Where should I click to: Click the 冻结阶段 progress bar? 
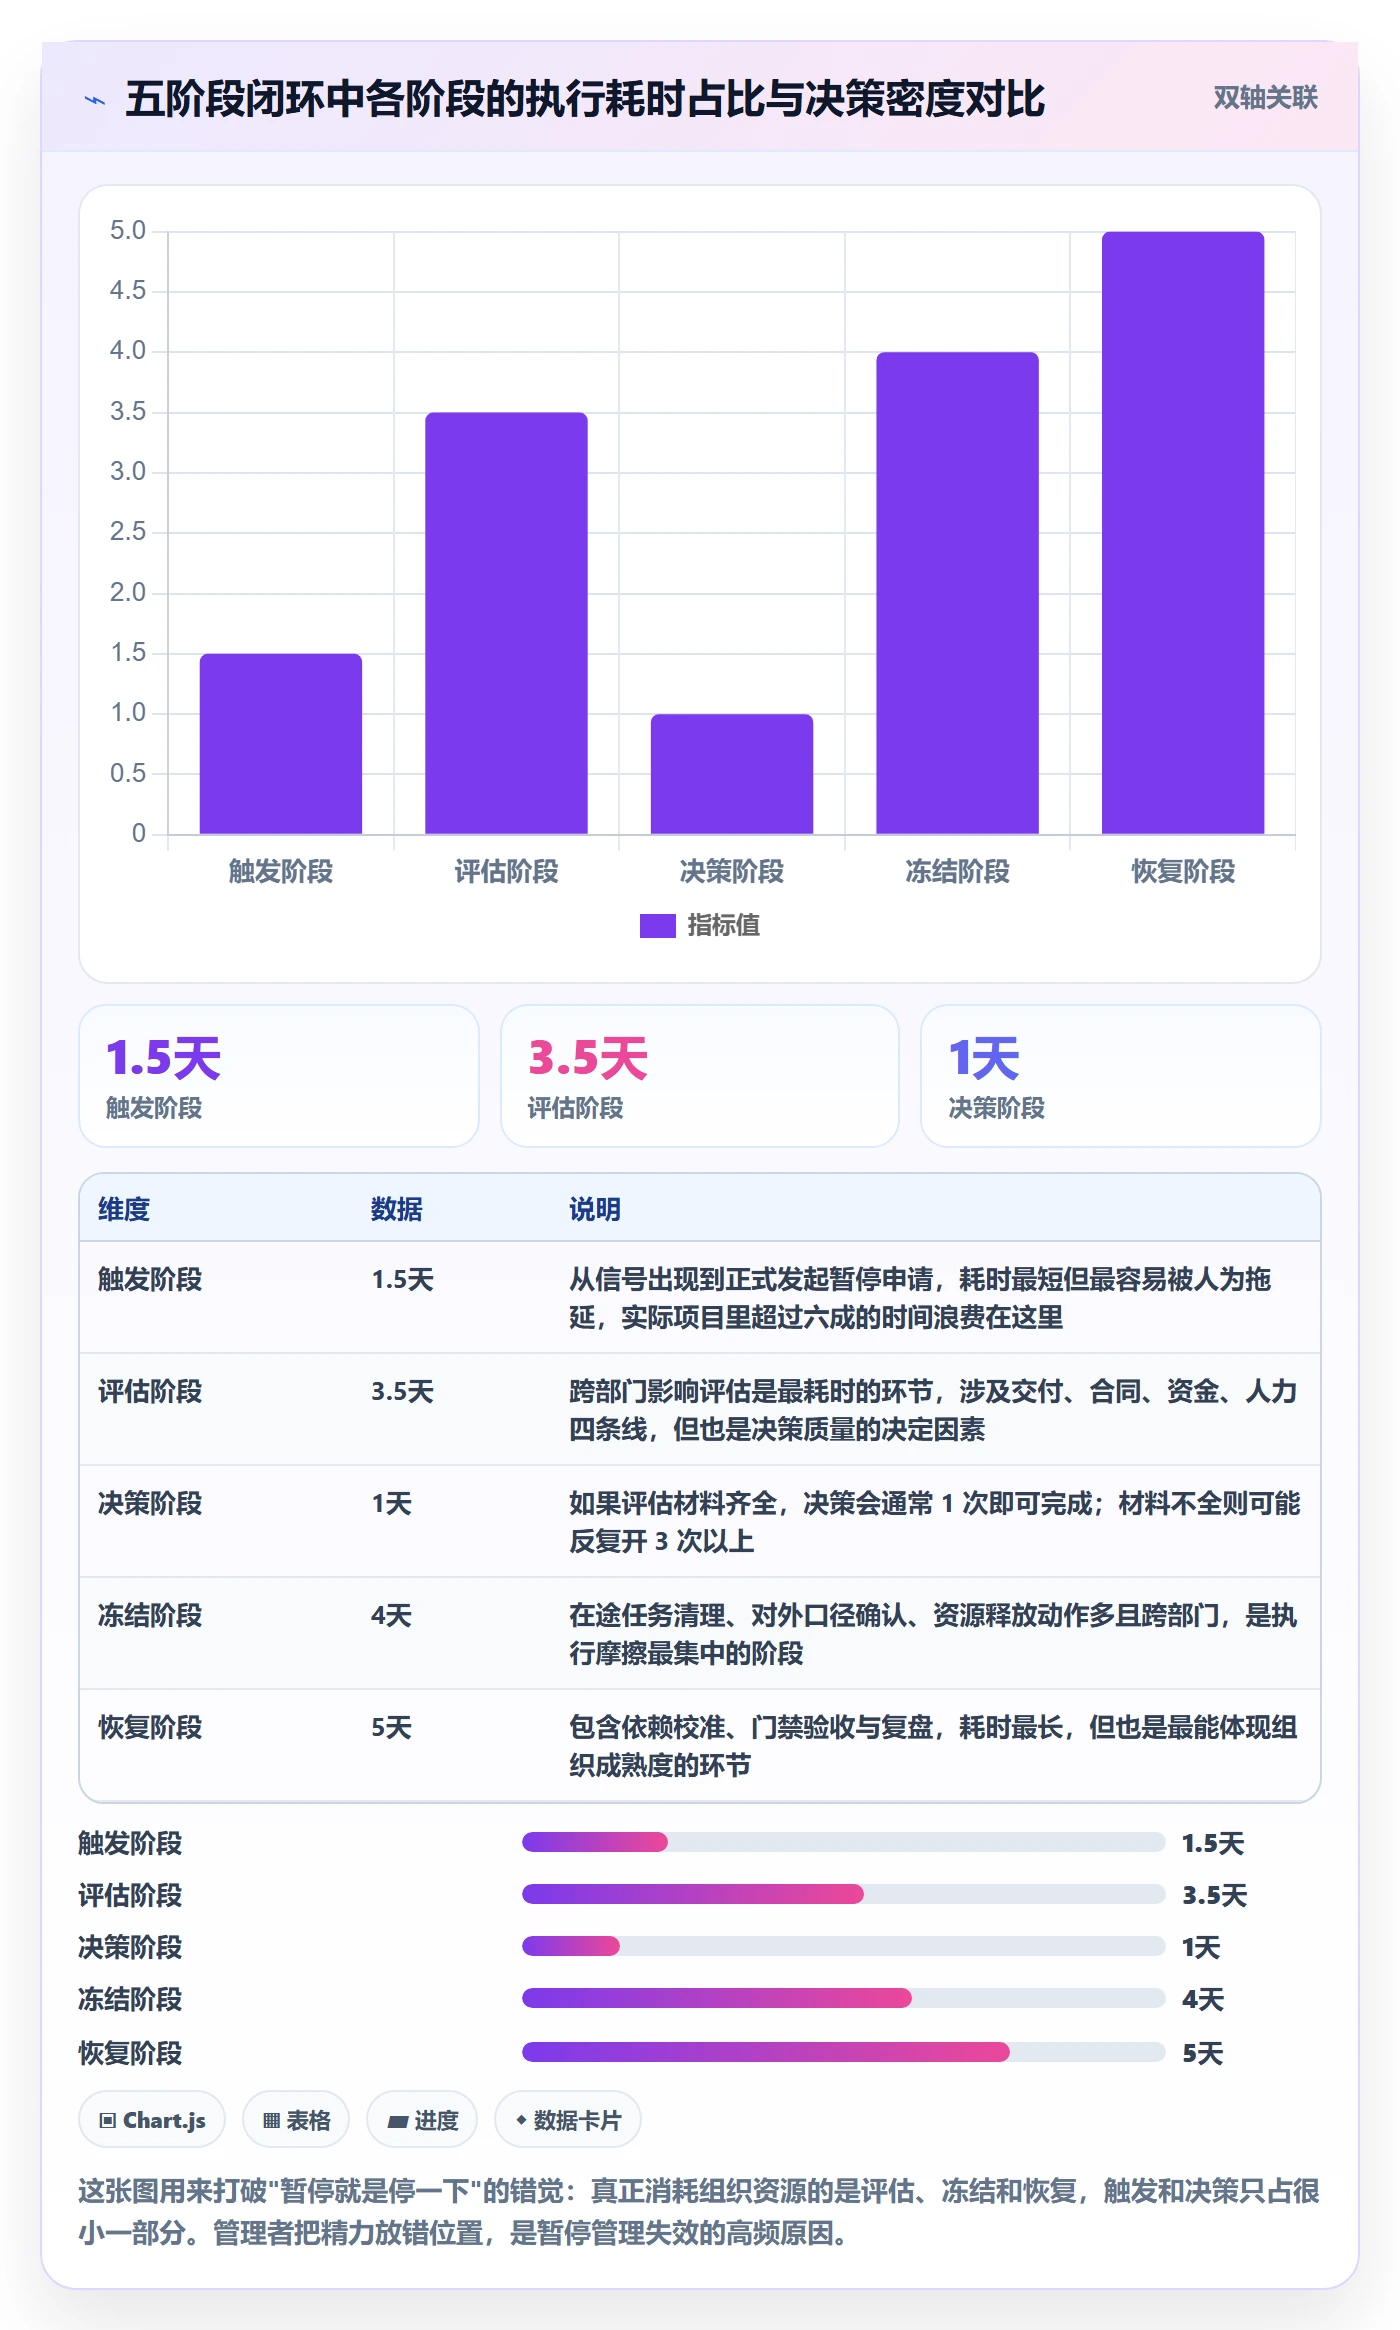pos(843,1998)
